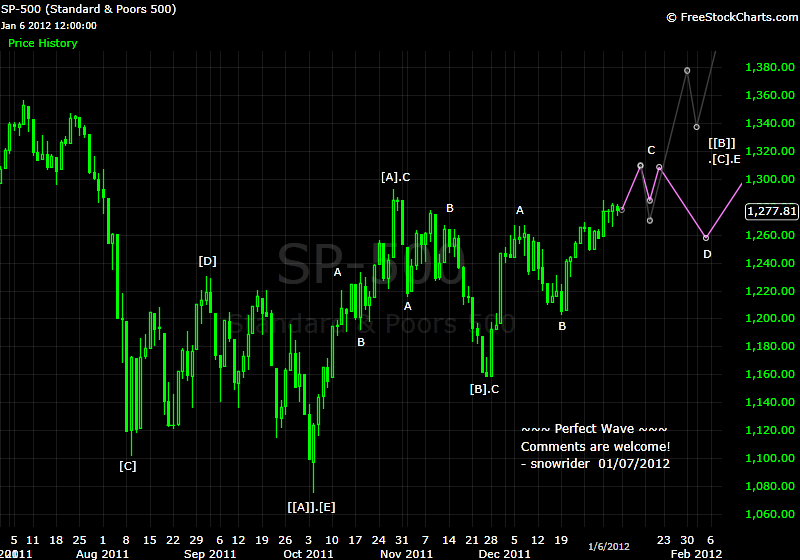Click the 1,360.00 price axis label
Viewport: 800px width, 560px height.
(770, 95)
